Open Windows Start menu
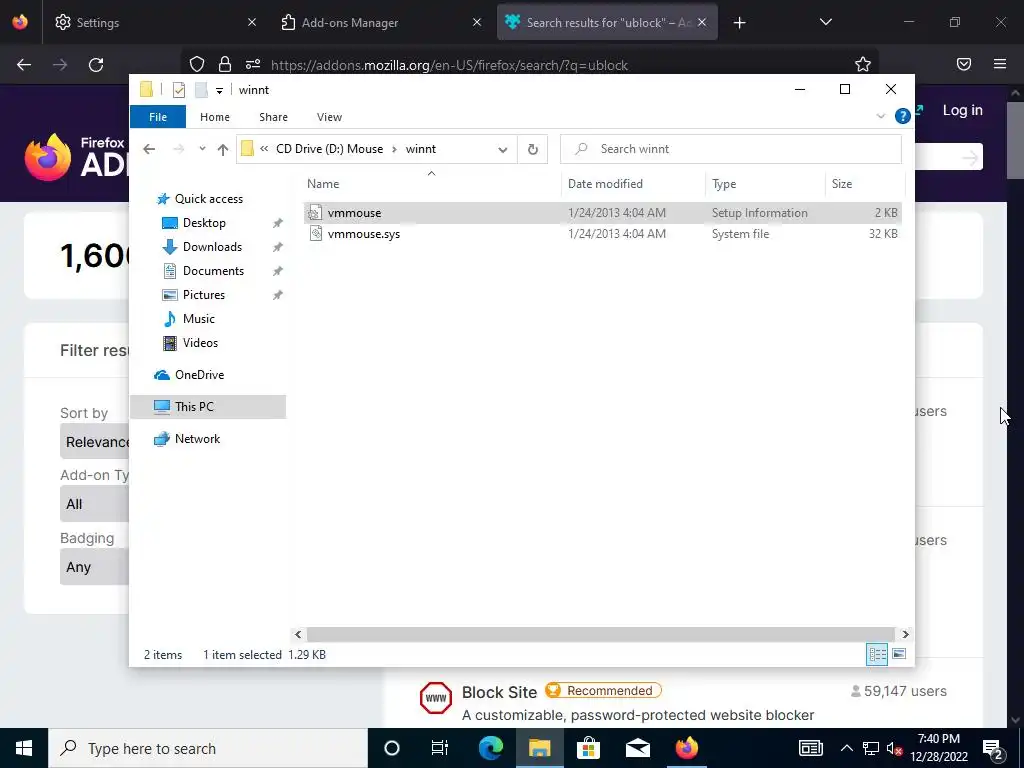The height and width of the screenshot is (768, 1024). pos(24,748)
